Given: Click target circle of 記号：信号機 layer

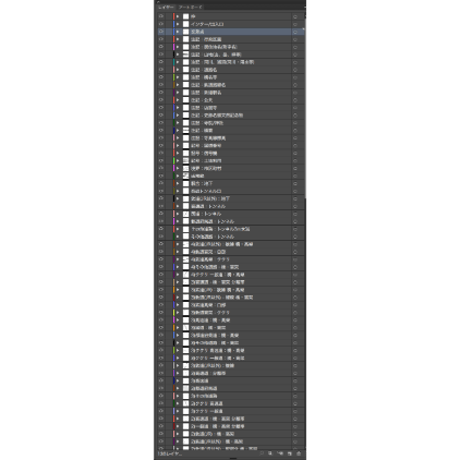Looking at the screenshot, I should [x=295, y=153].
